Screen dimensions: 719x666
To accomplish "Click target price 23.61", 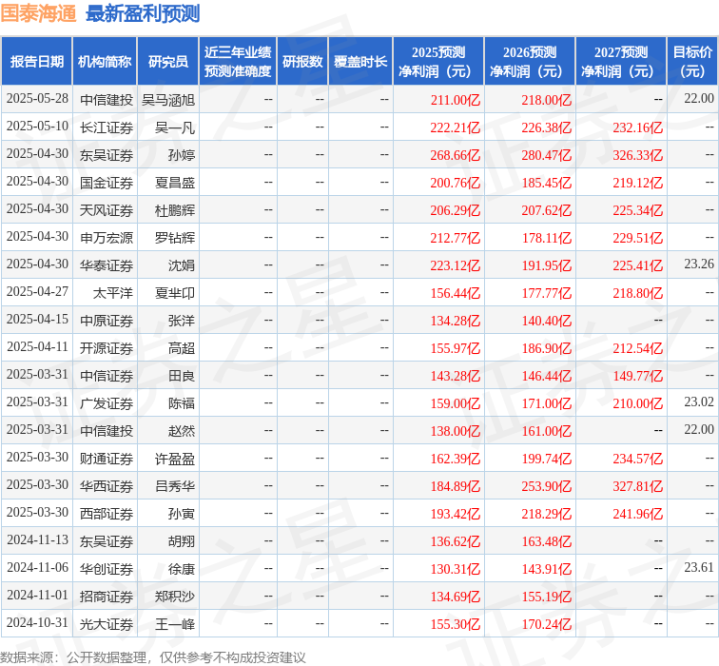I will pos(699,567).
